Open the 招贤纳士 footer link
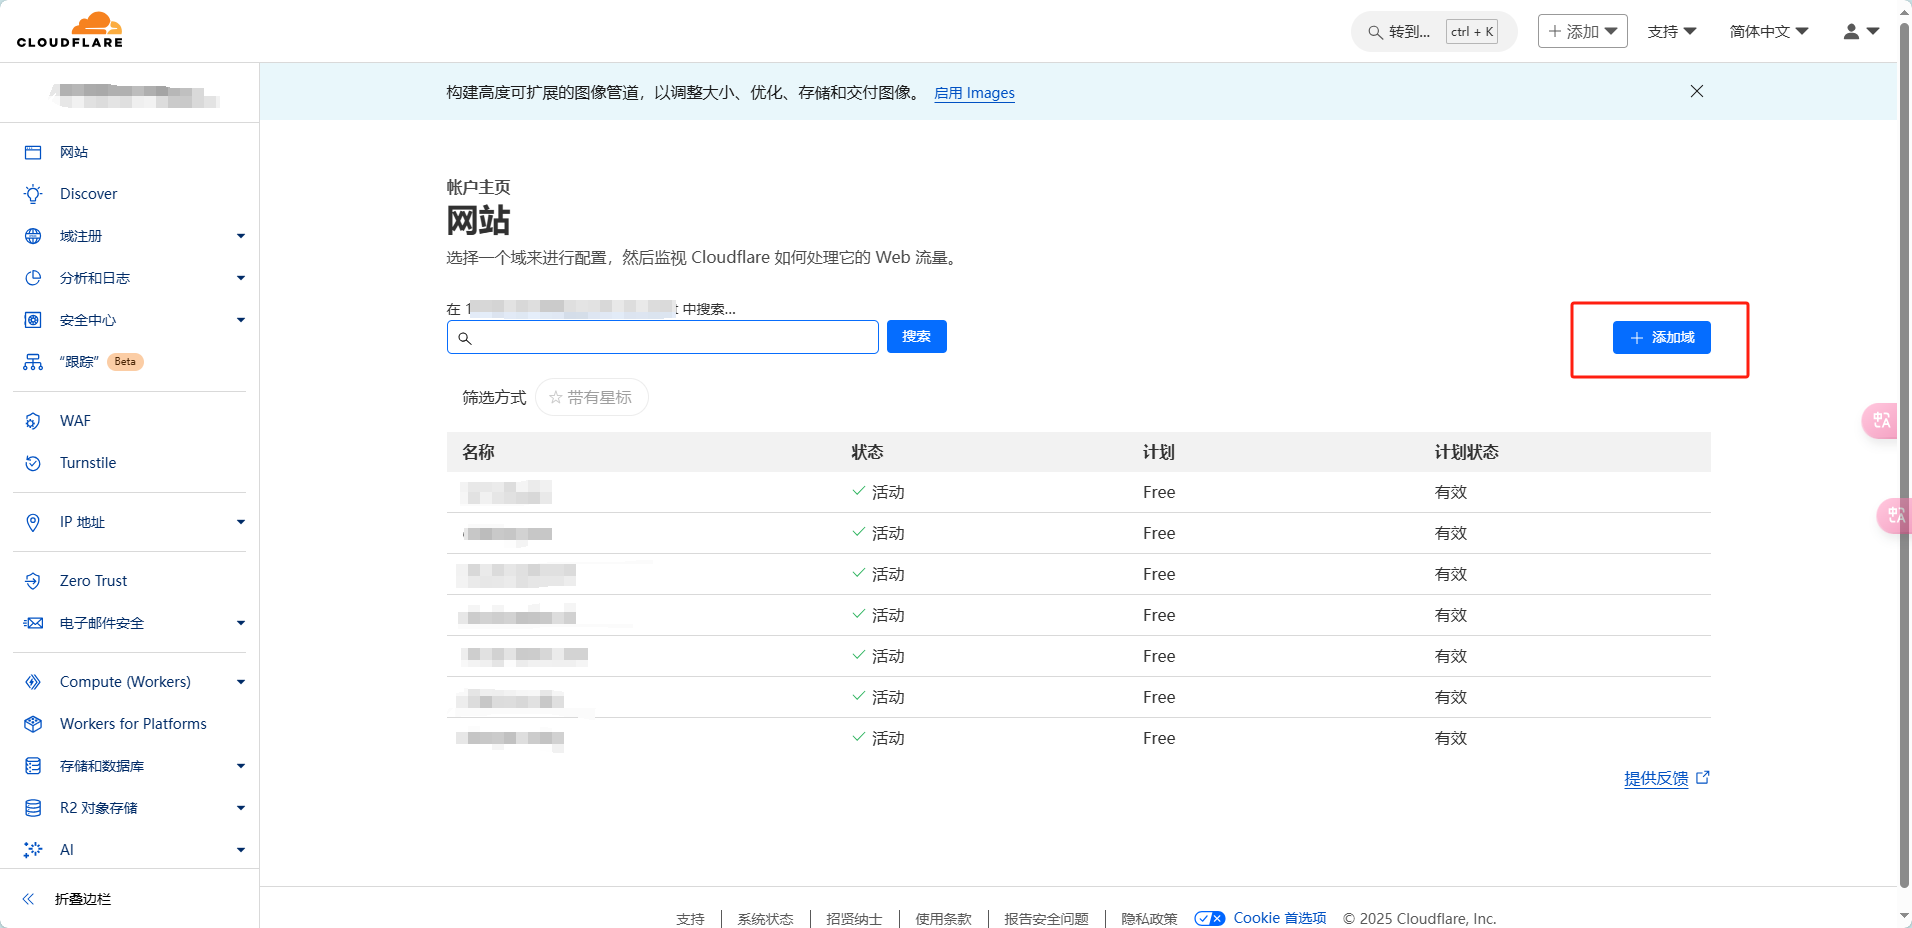This screenshot has width=1912, height=928. [x=854, y=919]
